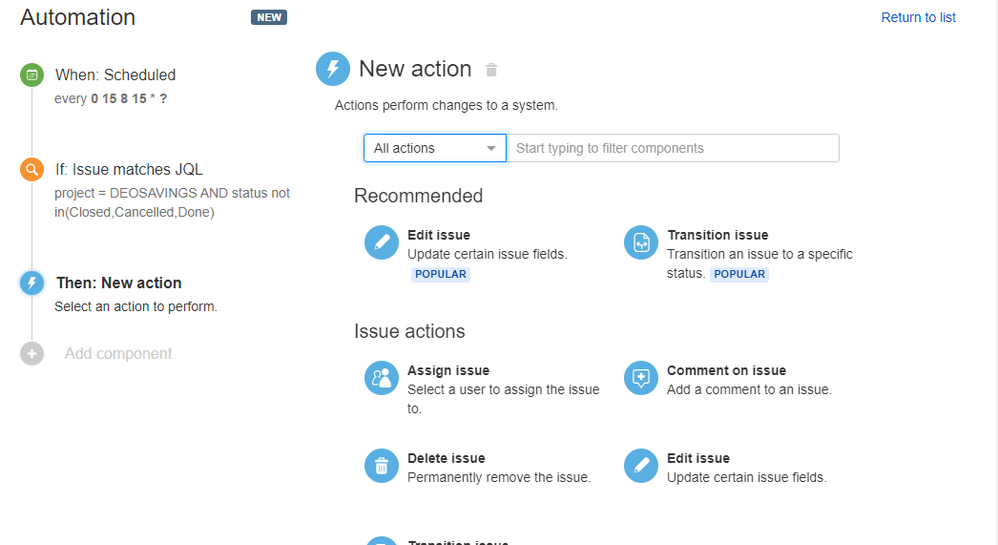Viewport: 998px width, 545px height.
Task: Choose Edit issue title under Issue actions
Action: [698, 458]
